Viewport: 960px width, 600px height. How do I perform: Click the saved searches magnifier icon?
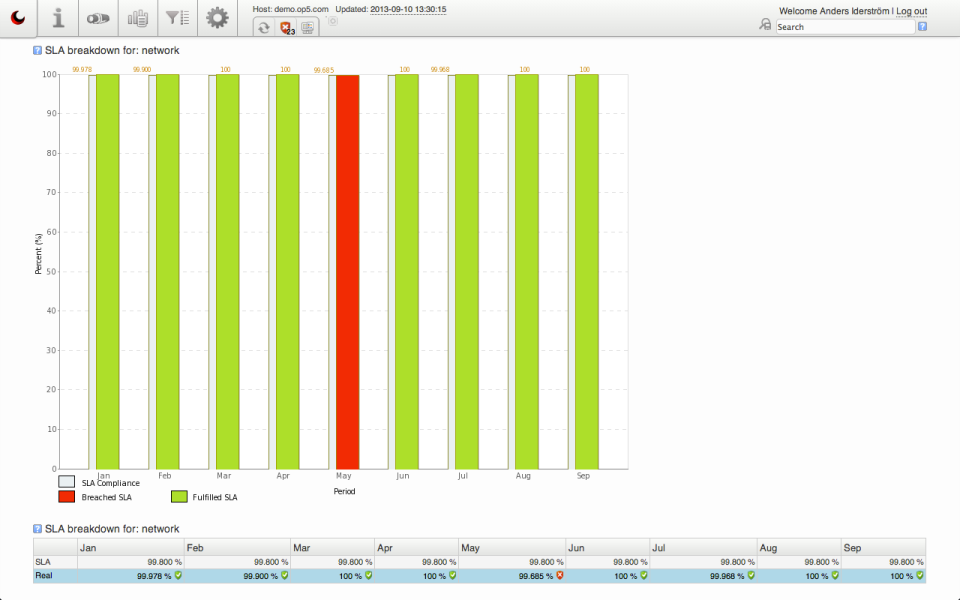click(765, 24)
